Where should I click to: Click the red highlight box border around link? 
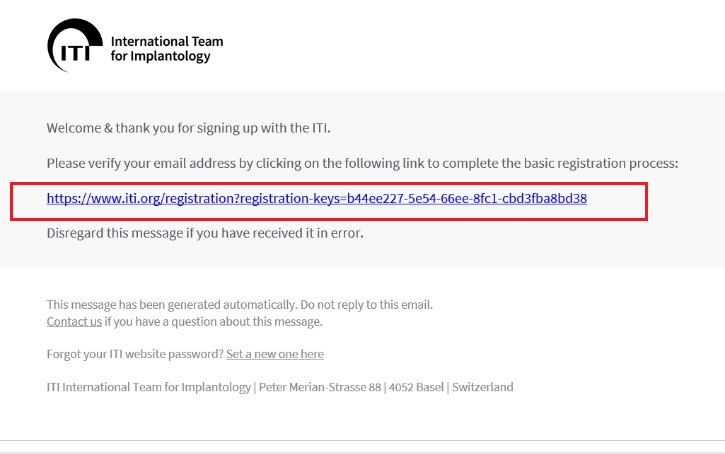329,184
